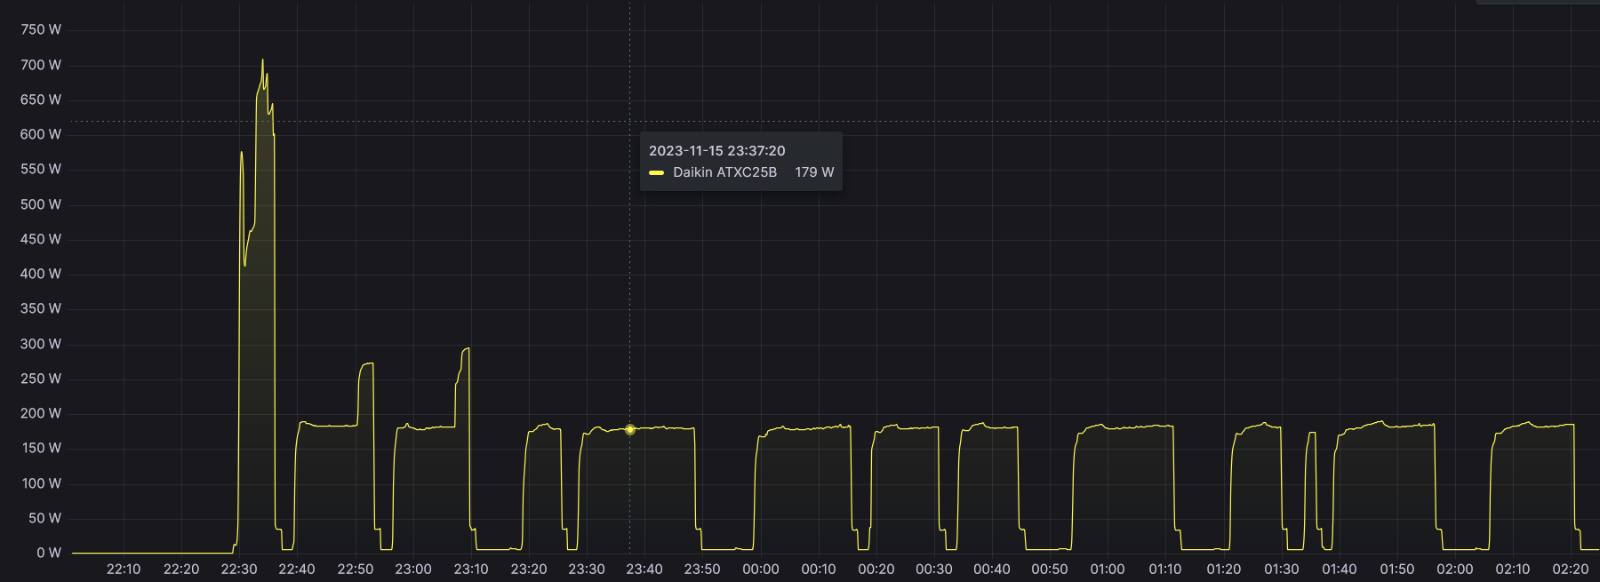Select the 02:00 time label
This screenshot has height=582, width=1600.
[x=1455, y=569]
